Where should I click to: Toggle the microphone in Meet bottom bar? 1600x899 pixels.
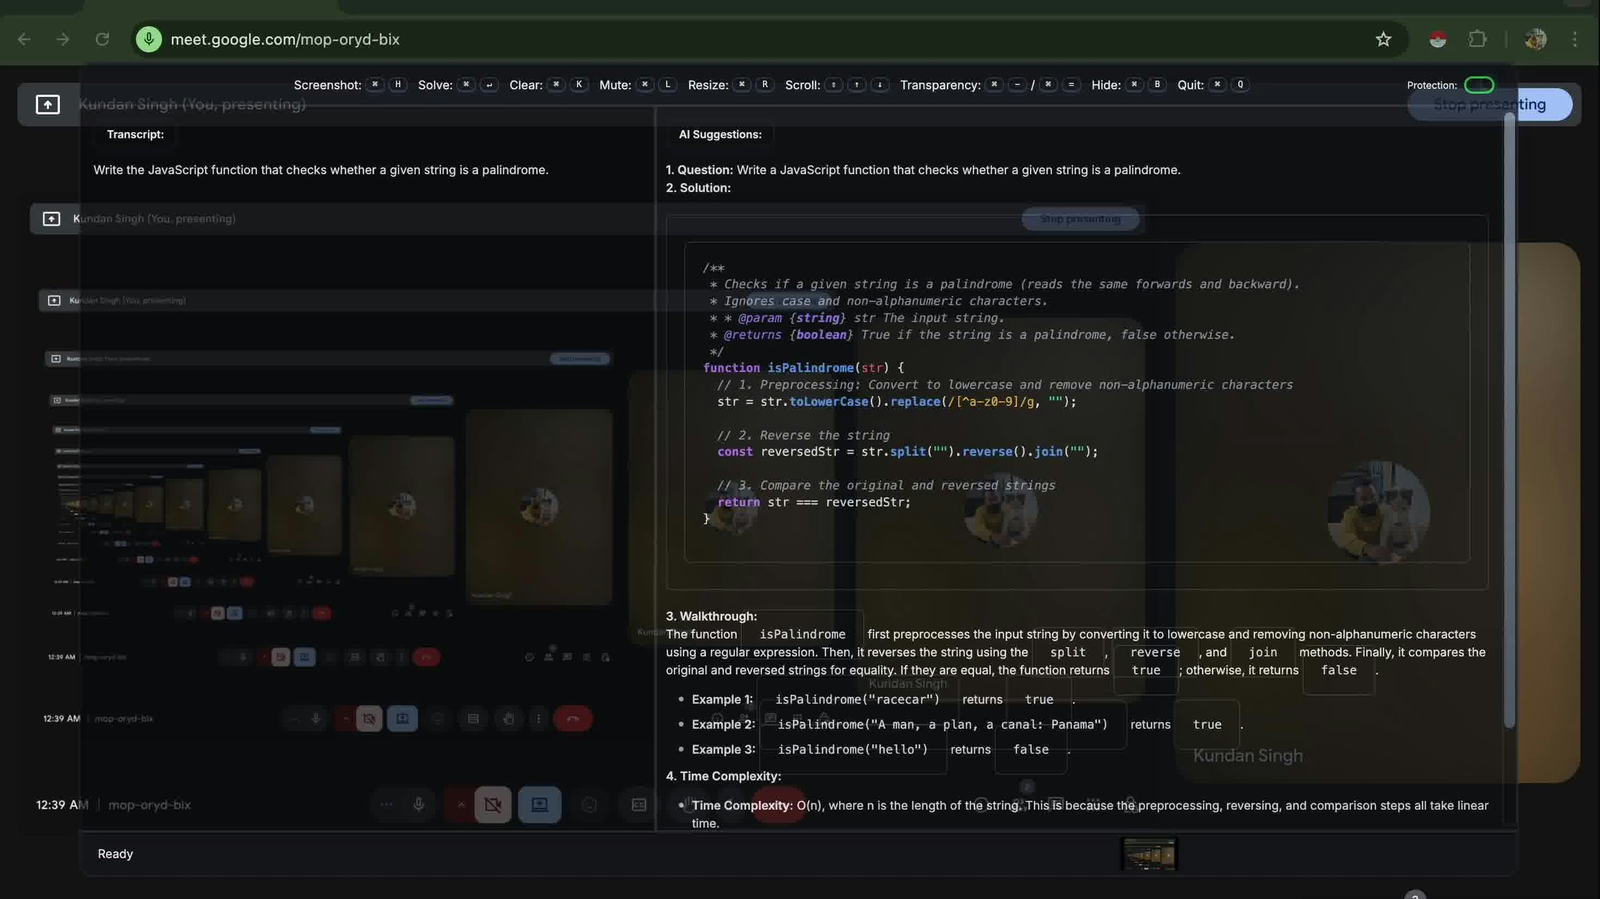click(418, 804)
